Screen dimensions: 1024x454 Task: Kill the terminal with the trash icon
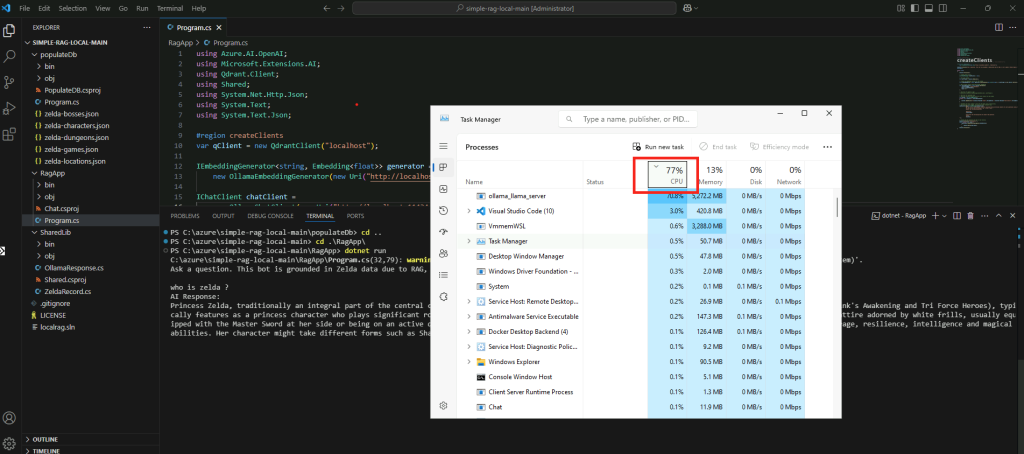(x=970, y=216)
